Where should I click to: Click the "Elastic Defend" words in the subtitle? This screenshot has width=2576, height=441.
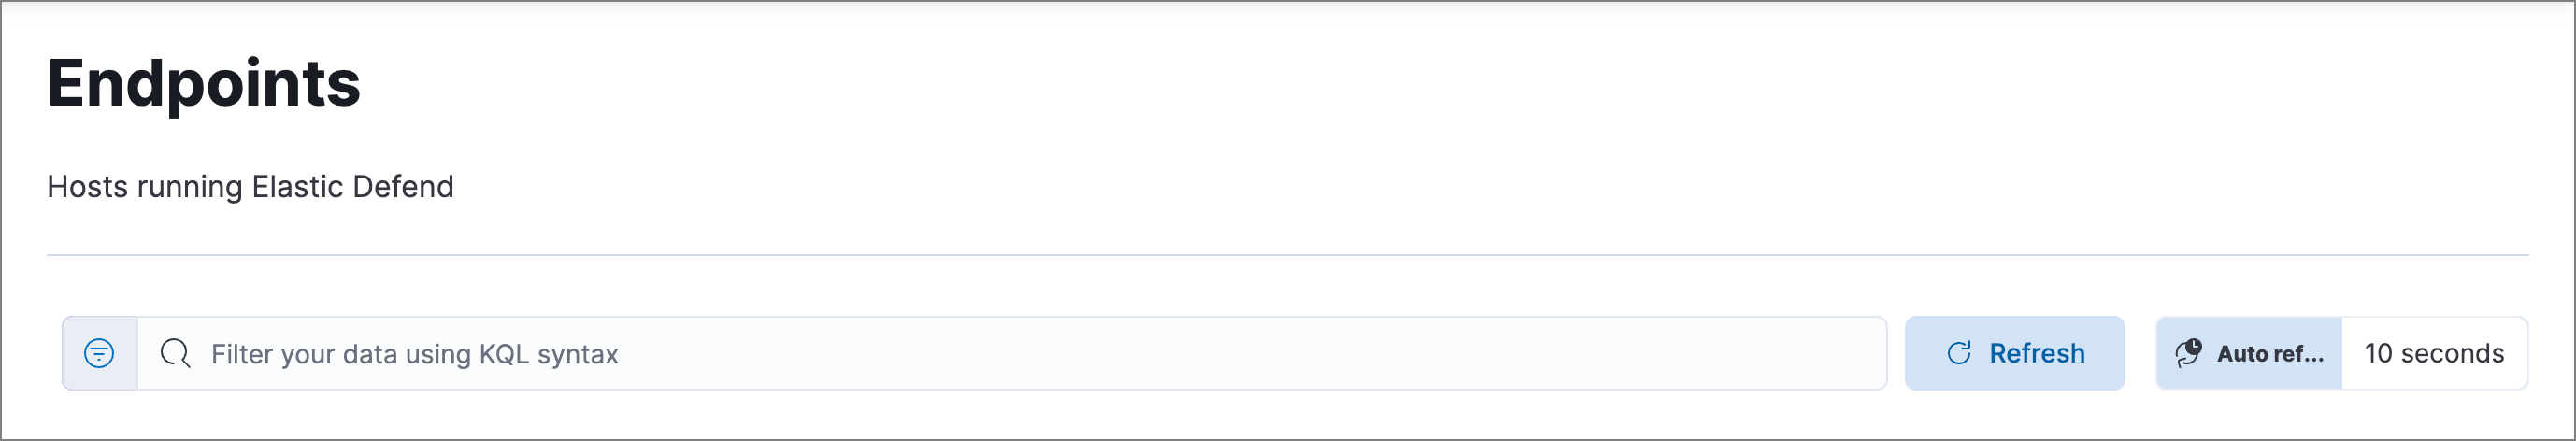point(352,187)
